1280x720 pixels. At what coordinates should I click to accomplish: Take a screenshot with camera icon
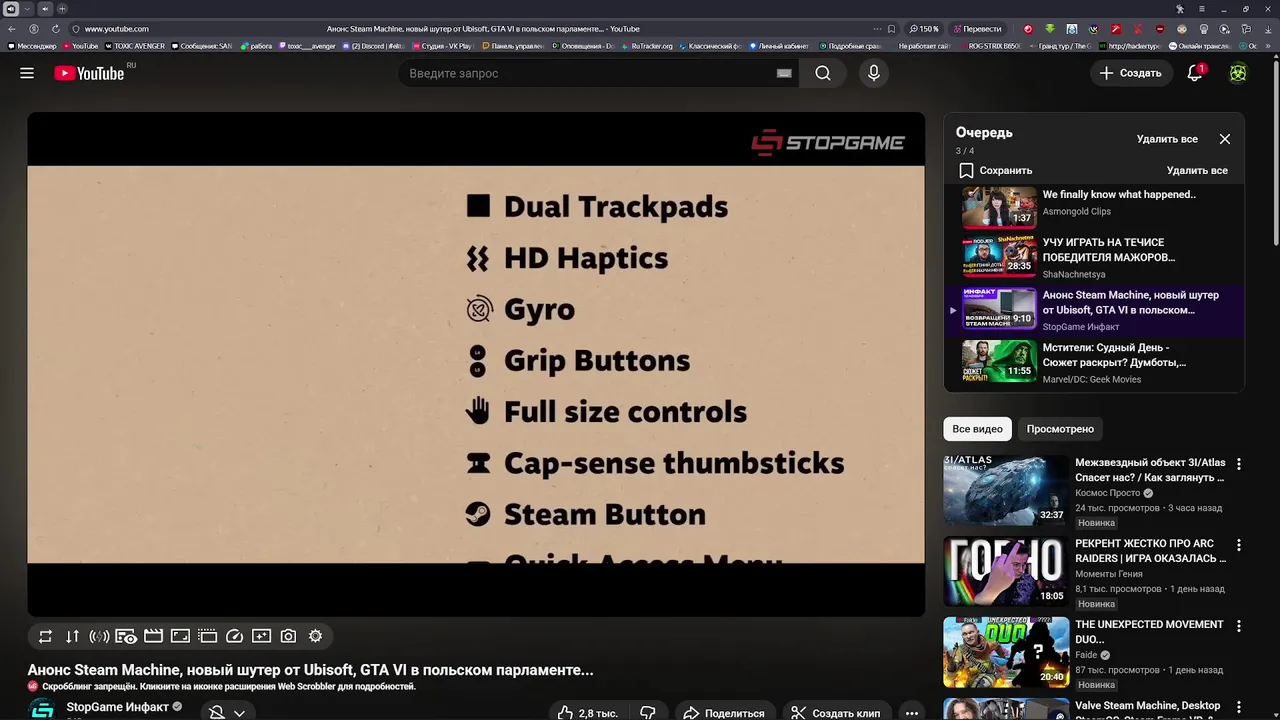(x=288, y=636)
